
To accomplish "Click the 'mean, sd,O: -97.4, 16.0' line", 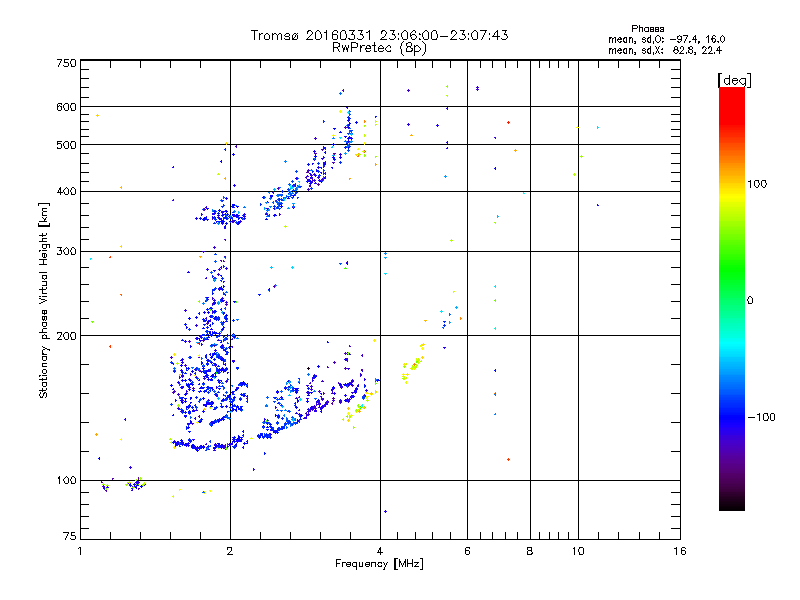I will tap(666, 39).
